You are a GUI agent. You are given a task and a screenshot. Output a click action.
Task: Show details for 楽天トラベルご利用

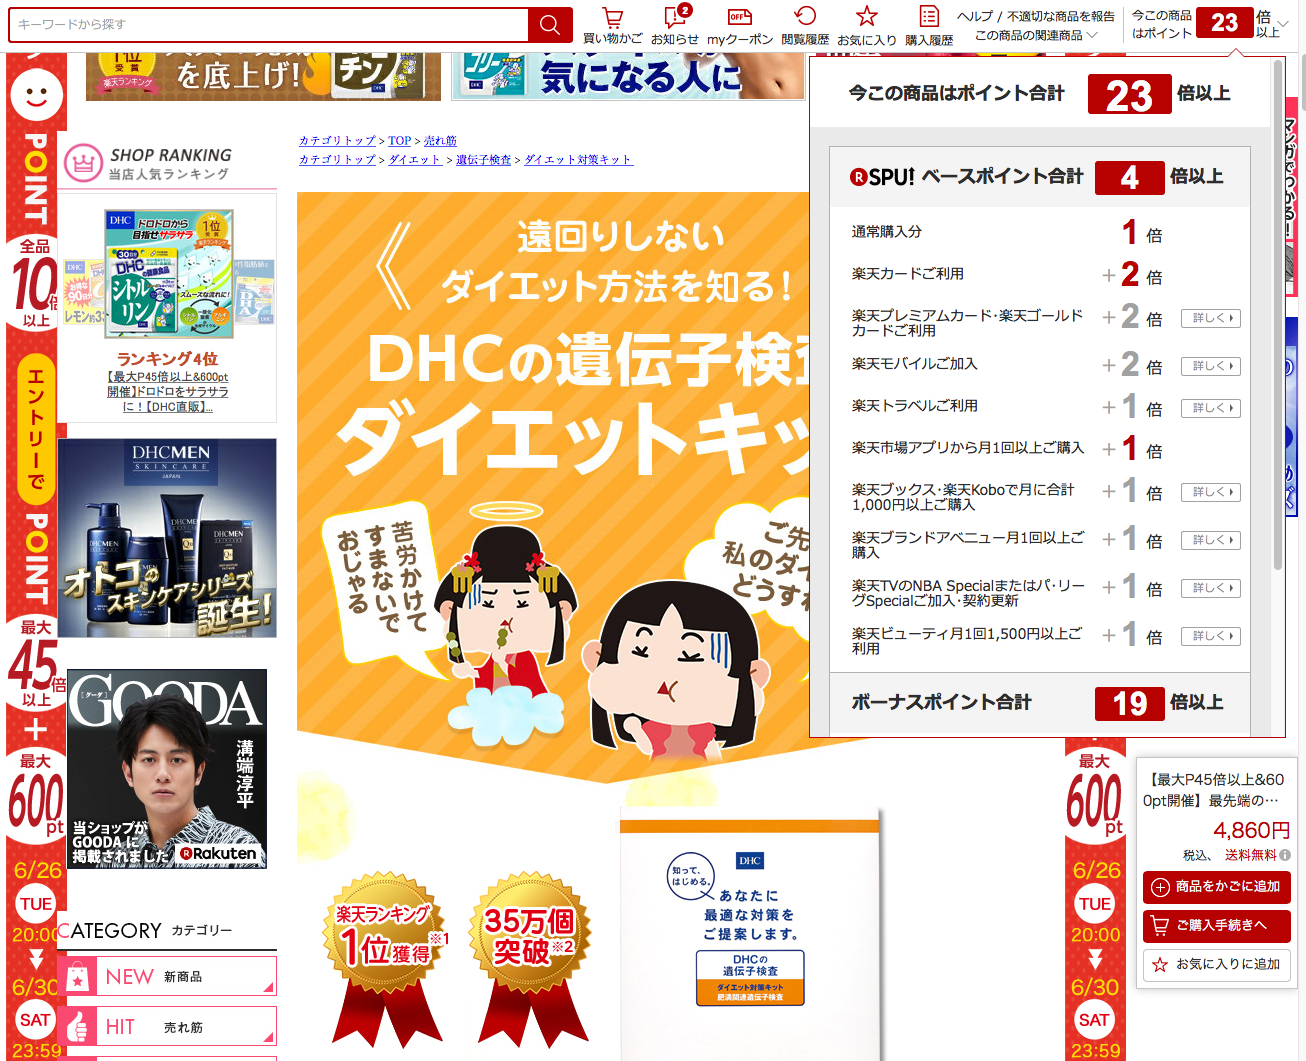click(1210, 408)
